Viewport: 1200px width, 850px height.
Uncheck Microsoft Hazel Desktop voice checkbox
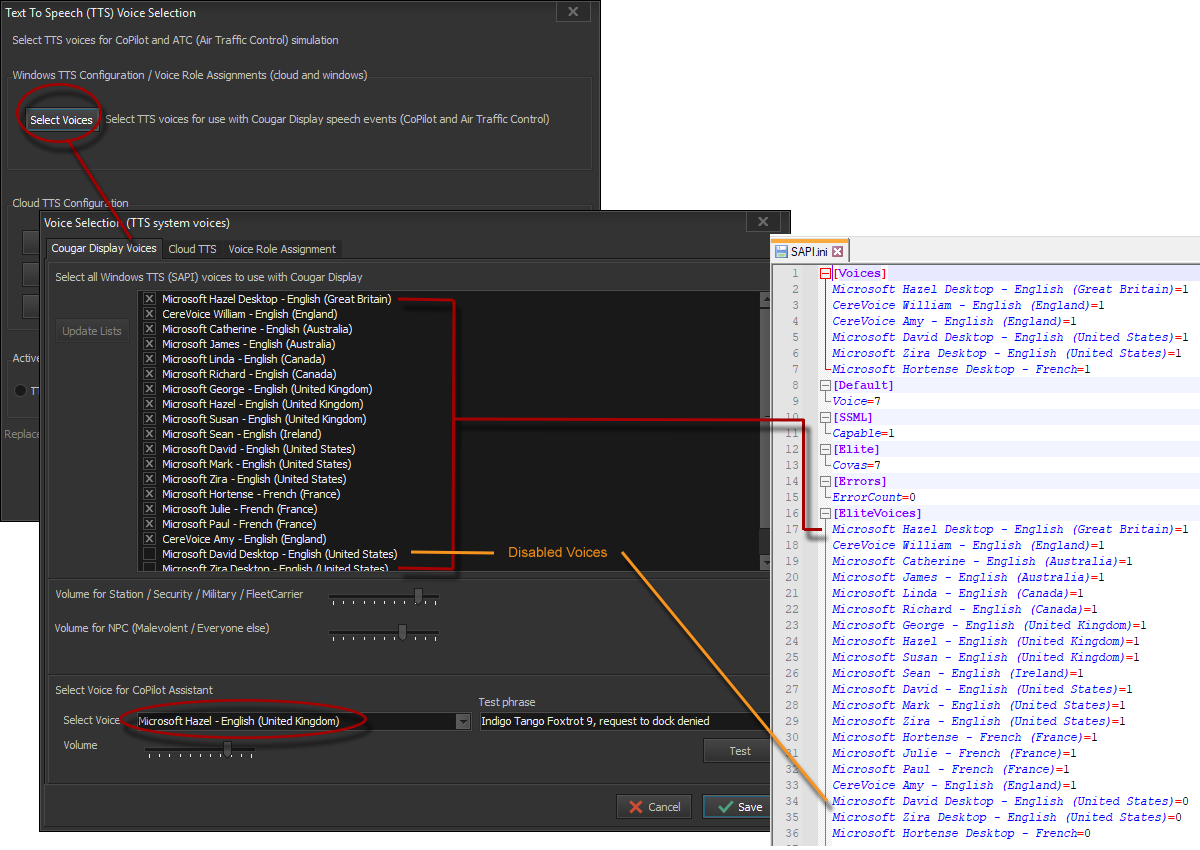tap(149, 299)
